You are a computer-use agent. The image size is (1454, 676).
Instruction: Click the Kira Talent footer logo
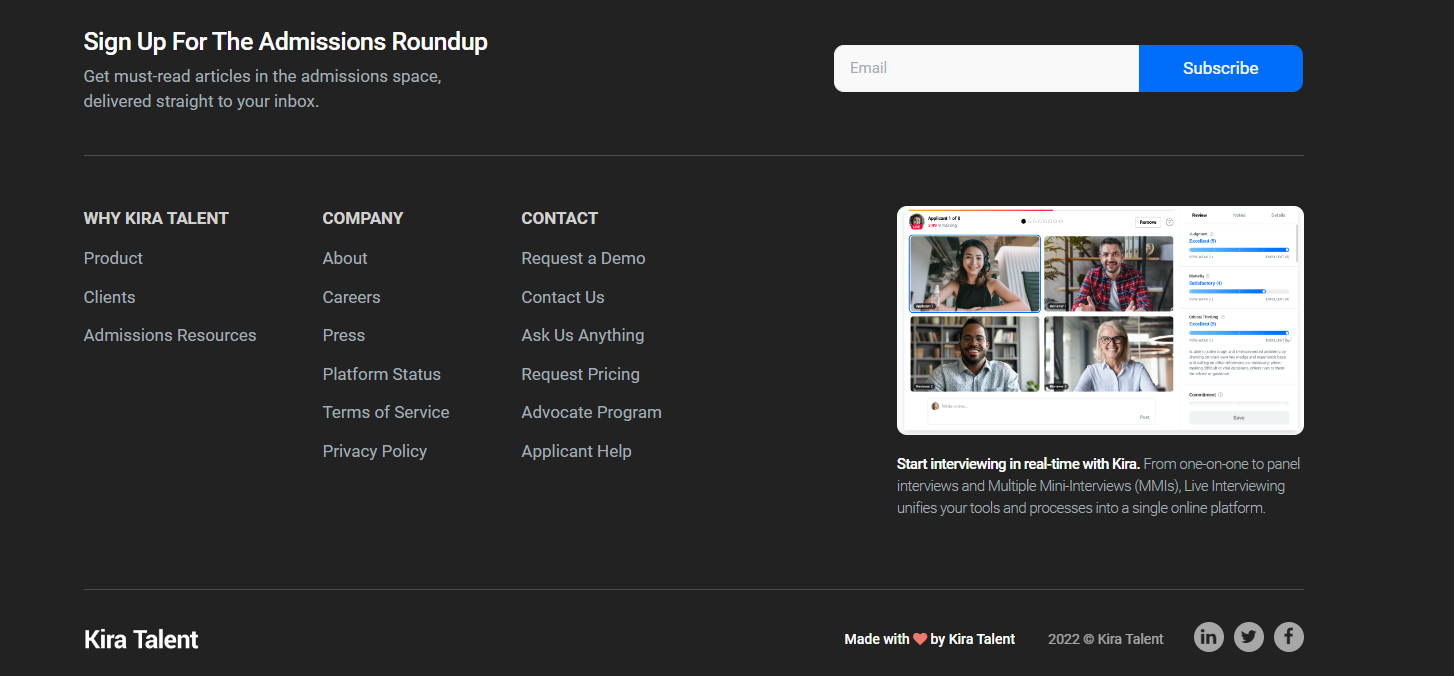141,639
